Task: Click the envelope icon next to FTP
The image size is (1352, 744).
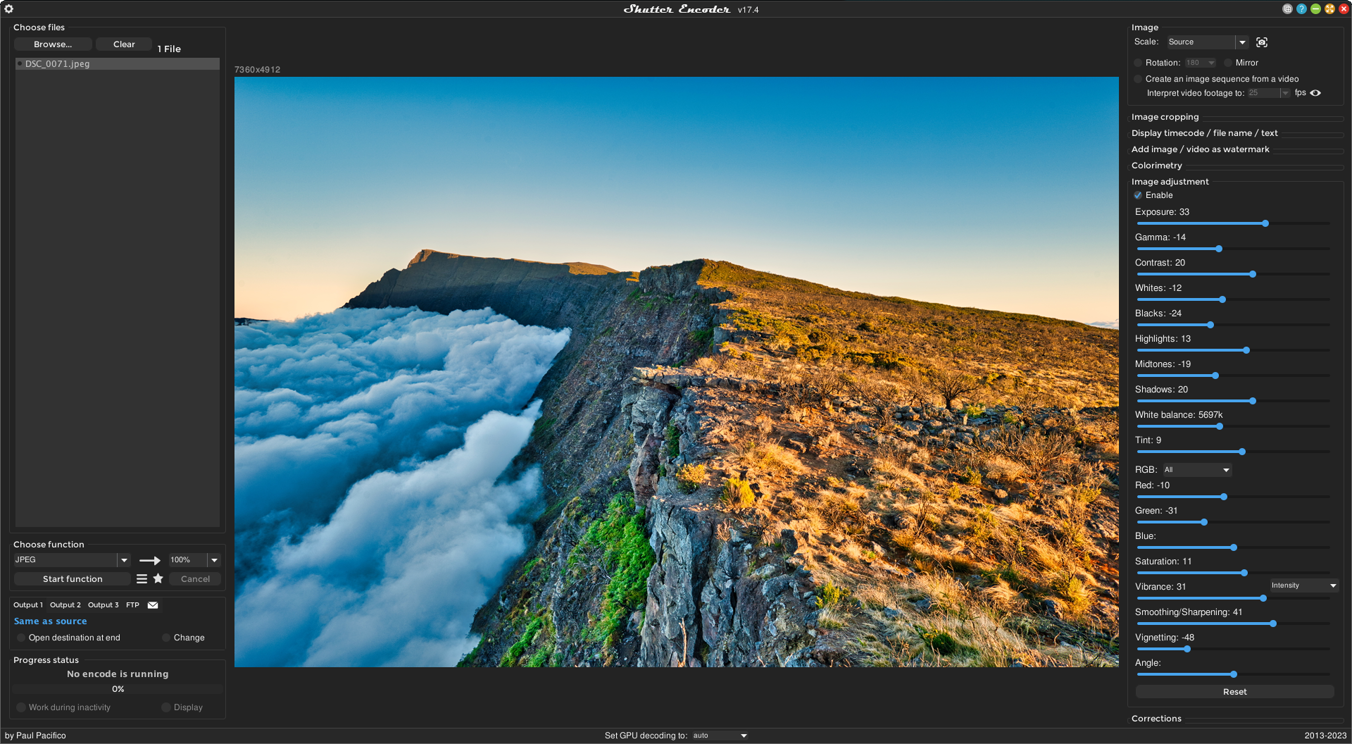Action: coord(152,605)
